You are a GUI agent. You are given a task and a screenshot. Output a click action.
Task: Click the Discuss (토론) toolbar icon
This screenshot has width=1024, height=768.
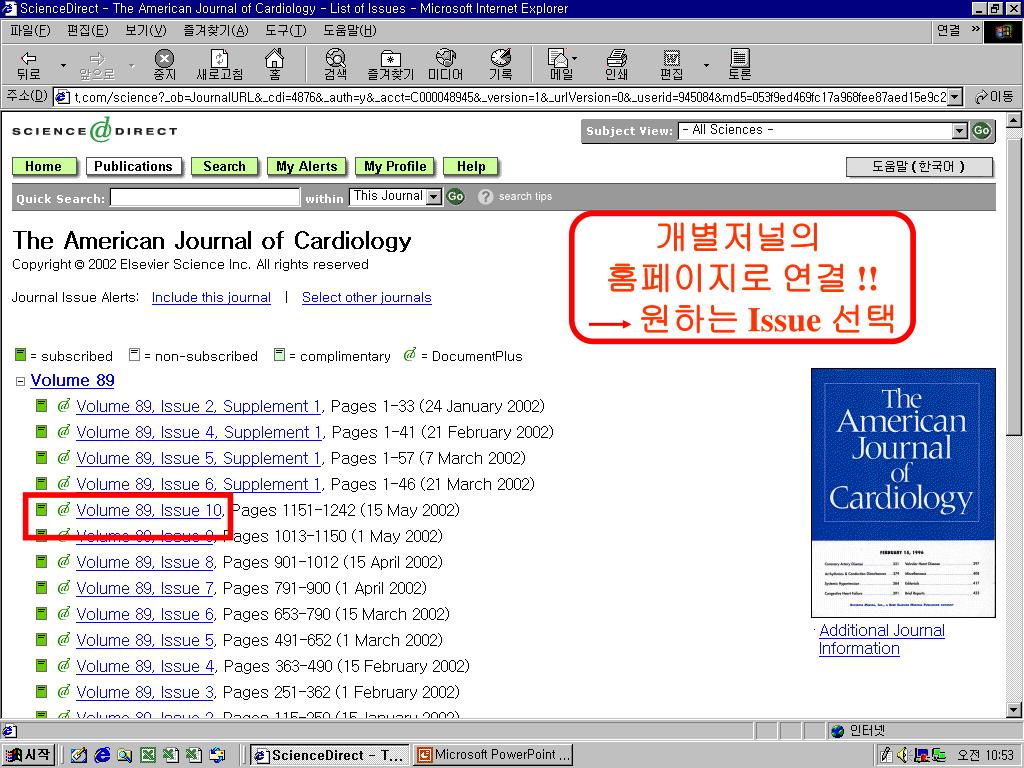coord(739,65)
